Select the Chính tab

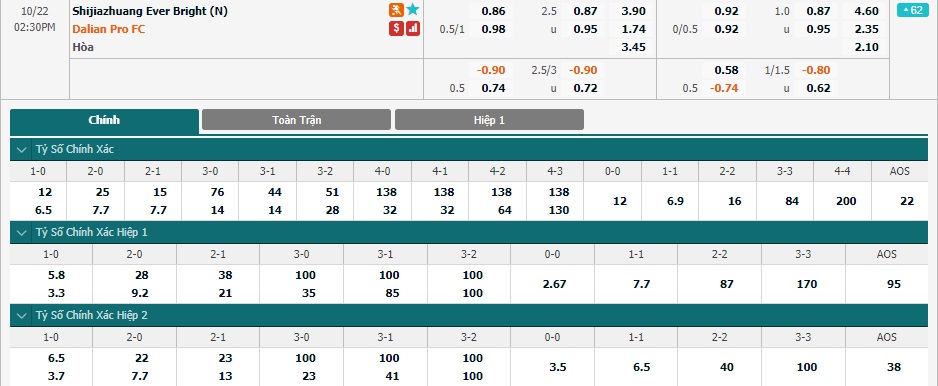click(x=104, y=120)
